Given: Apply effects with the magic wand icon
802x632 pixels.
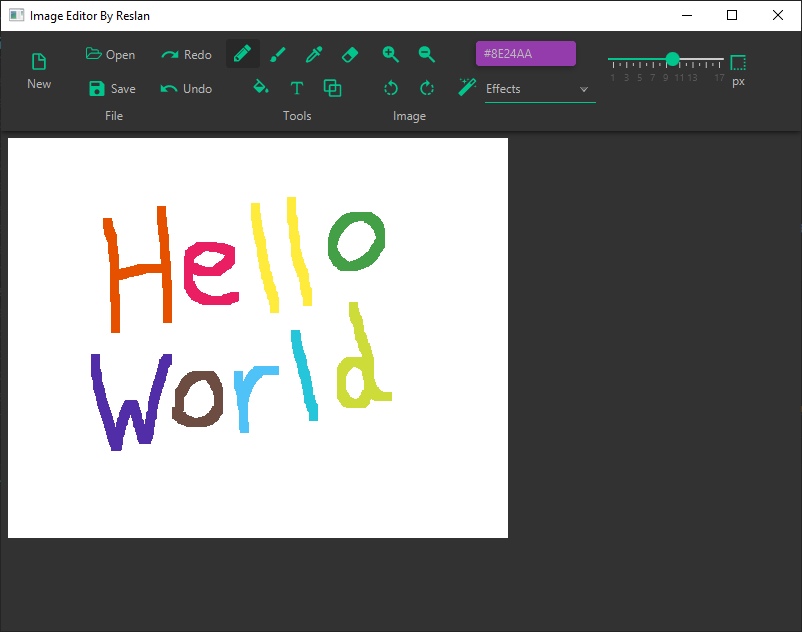Looking at the screenshot, I should pyautogui.click(x=466, y=87).
